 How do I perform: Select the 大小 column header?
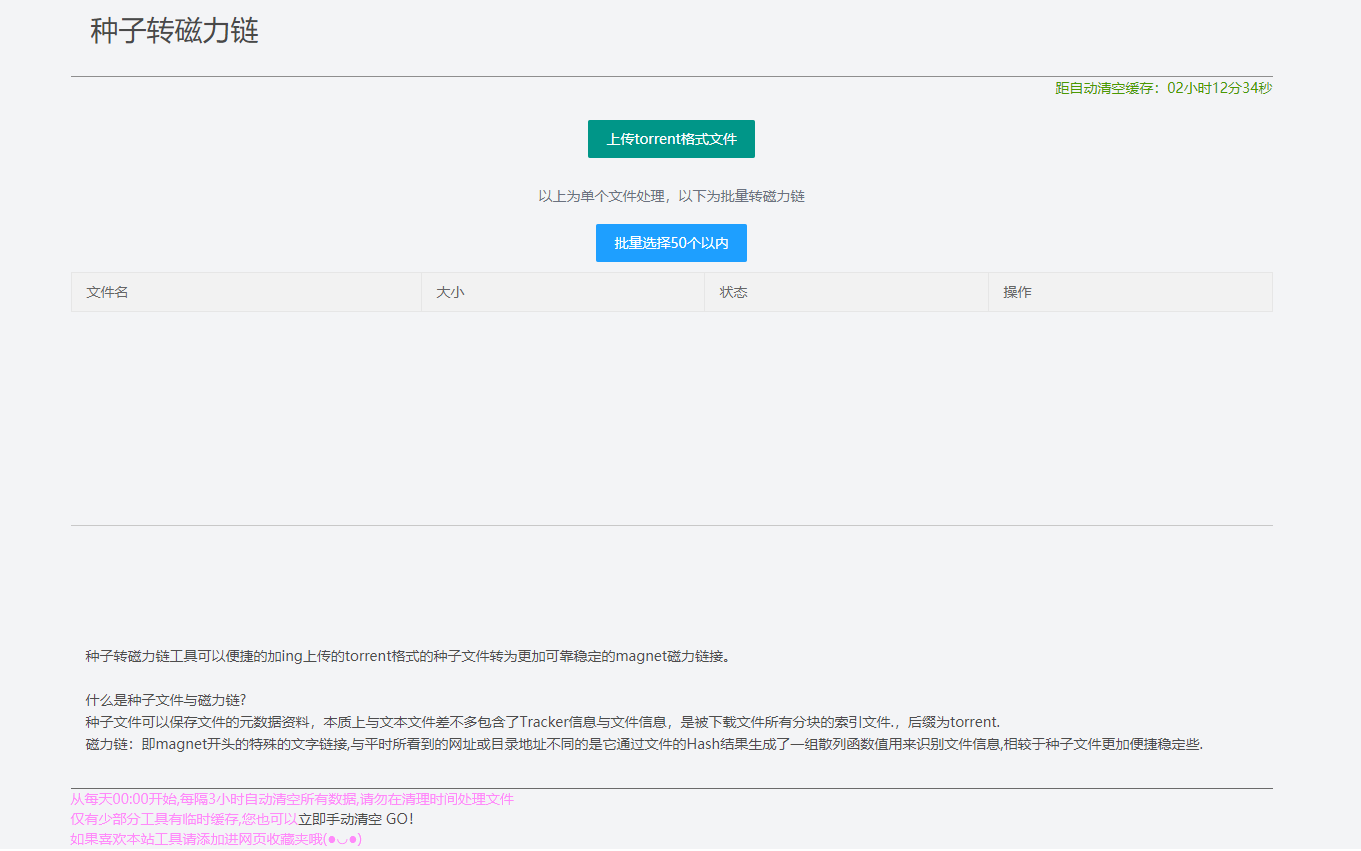(x=450, y=292)
